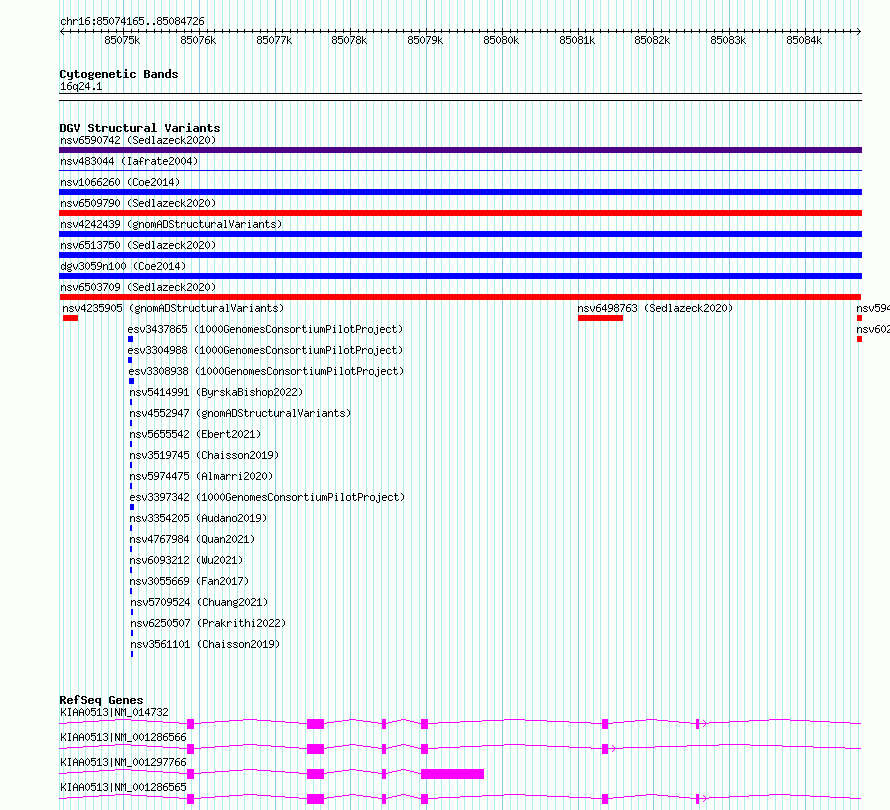Select nsv5974475 (Almarri2020) label

[201, 476]
